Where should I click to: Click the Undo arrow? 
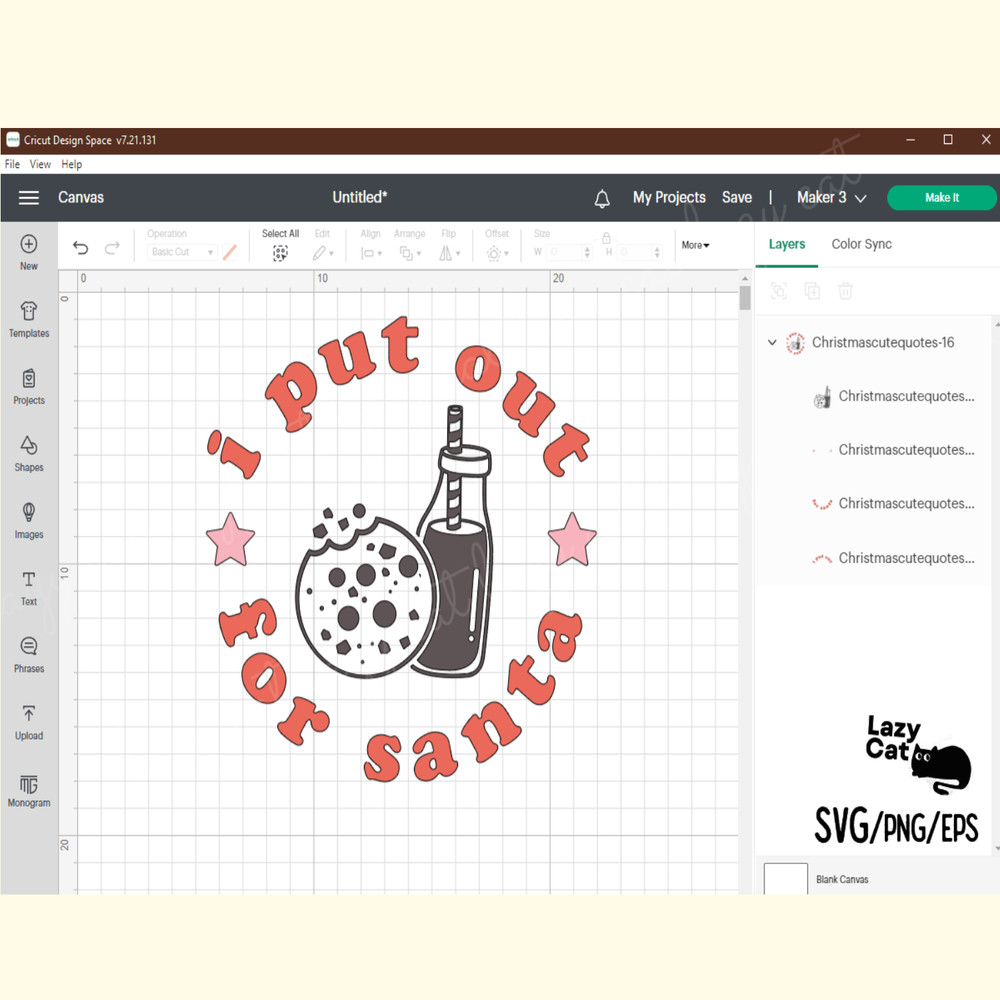[x=81, y=249]
